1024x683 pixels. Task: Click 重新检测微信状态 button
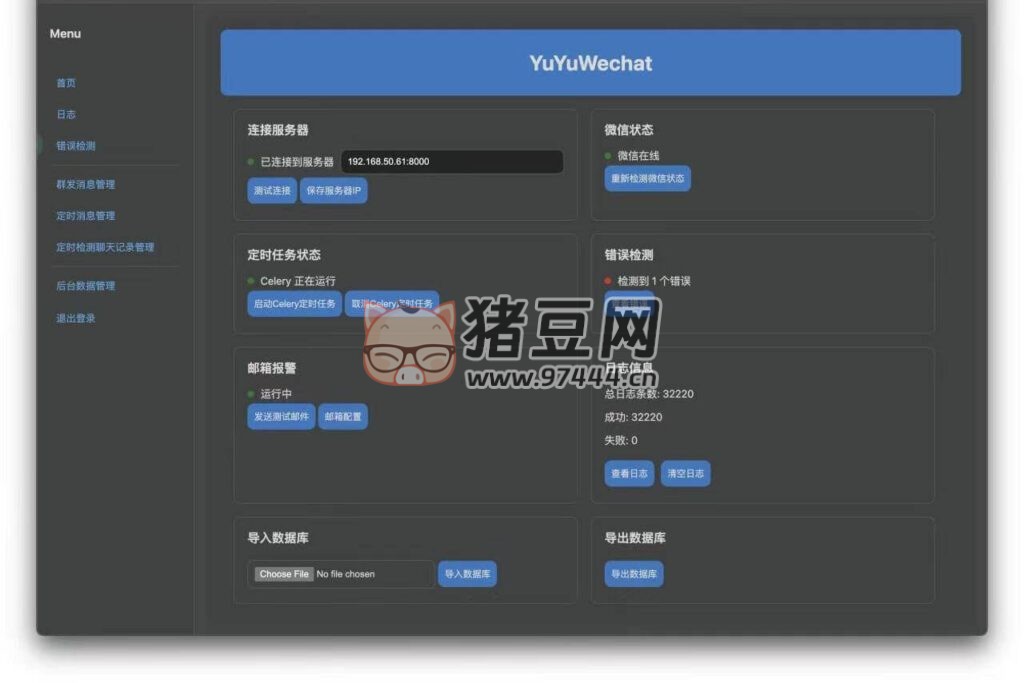(x=647, y=178)
